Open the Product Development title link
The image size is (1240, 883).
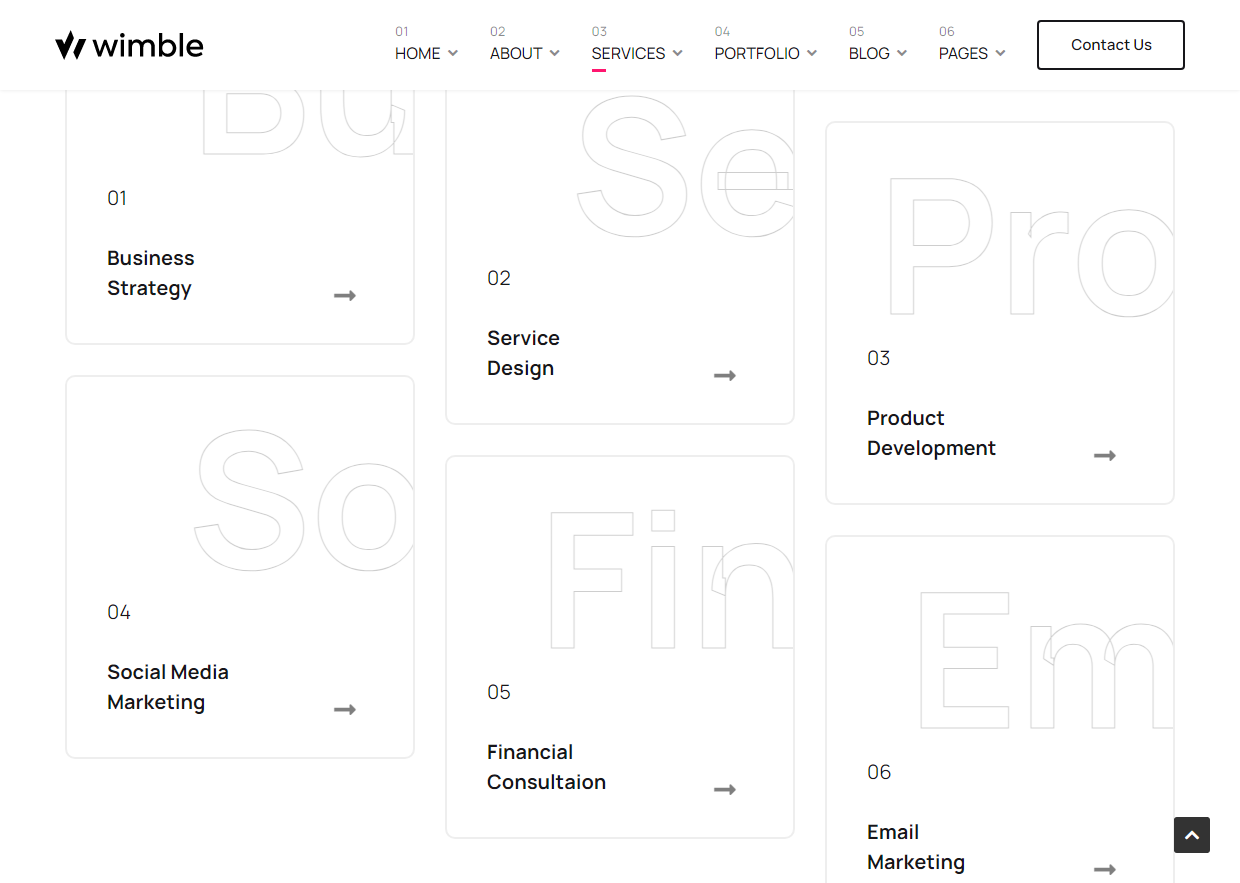(x=931, y=433)
